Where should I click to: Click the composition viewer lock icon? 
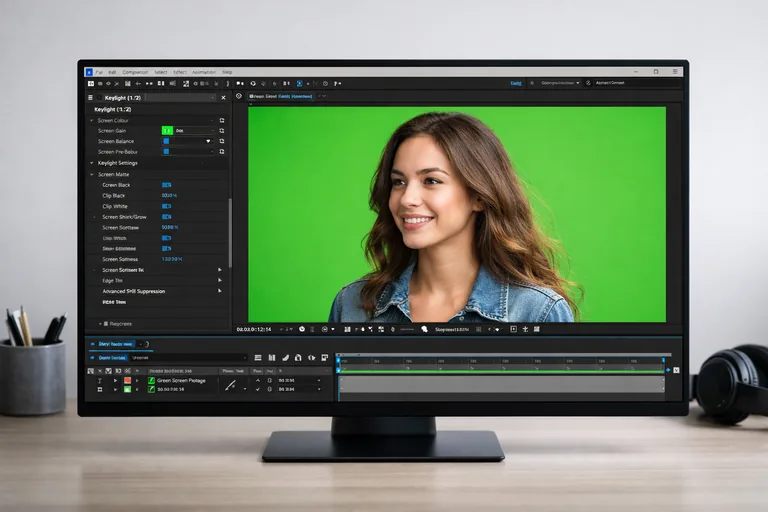[239, 96]
